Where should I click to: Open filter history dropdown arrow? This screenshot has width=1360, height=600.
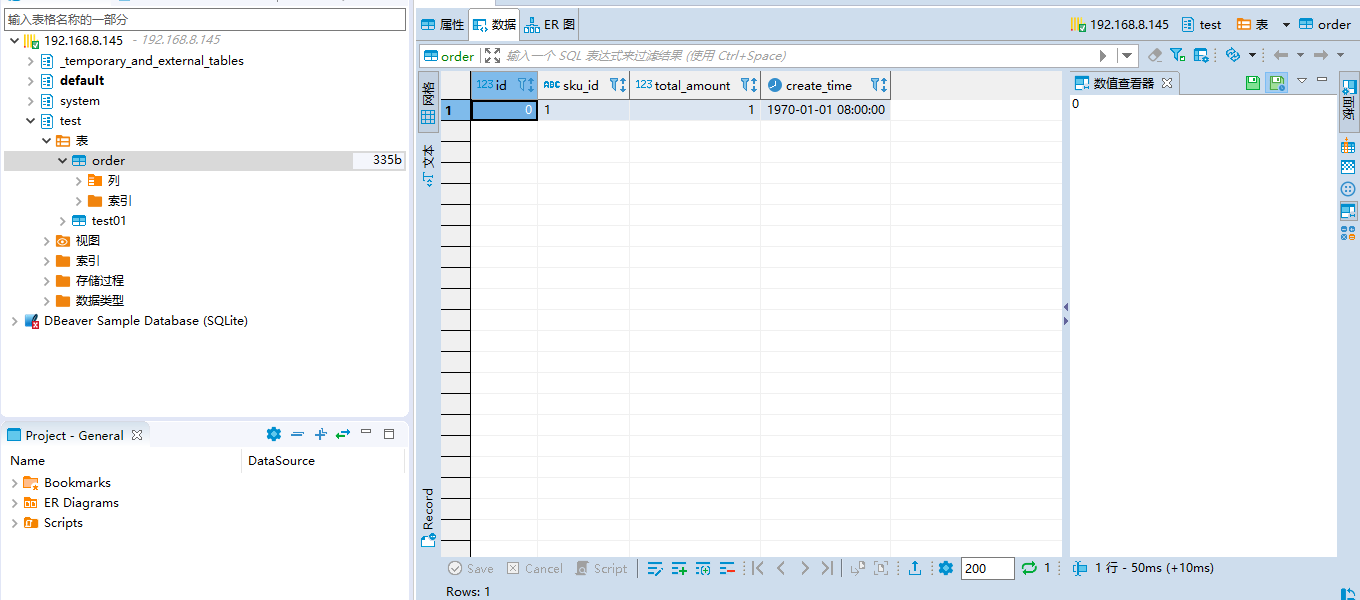tap(1128, 56)
